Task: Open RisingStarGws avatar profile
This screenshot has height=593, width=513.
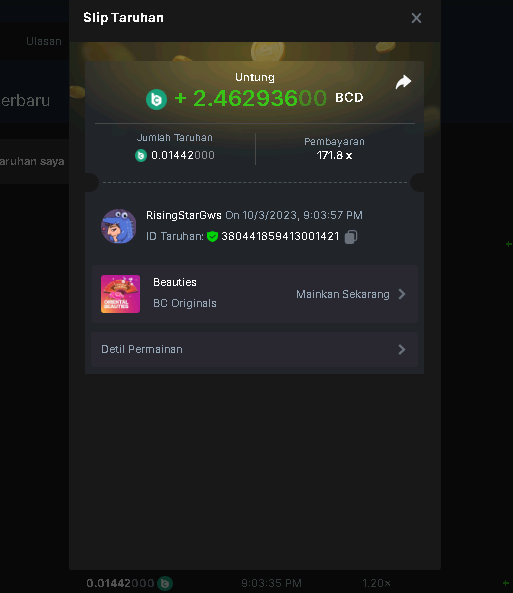Action: (119, 226)
